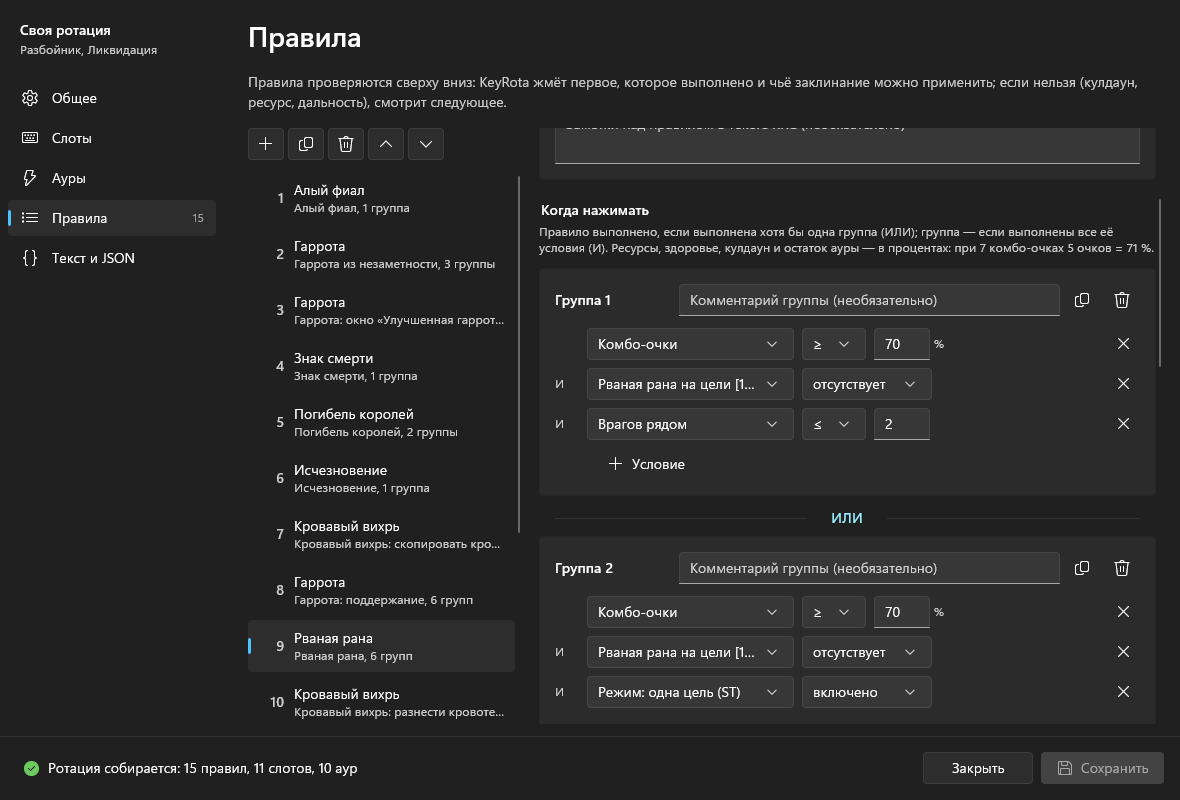The image size is (1180, 800).
Task: Copy Группа 2 with duplicate icon
Action: [1082, 567]
